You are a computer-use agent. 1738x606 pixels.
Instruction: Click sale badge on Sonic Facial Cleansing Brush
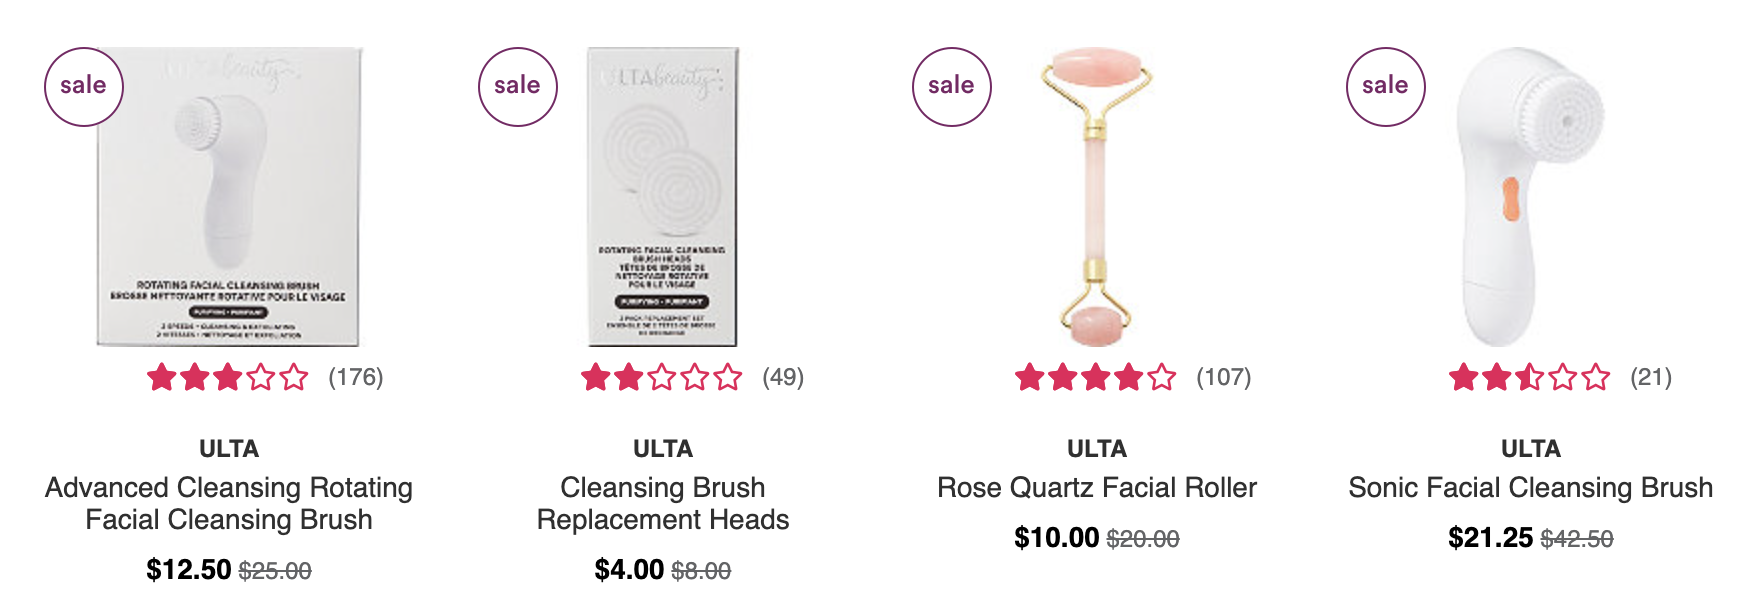click(x=1385, y=86)
